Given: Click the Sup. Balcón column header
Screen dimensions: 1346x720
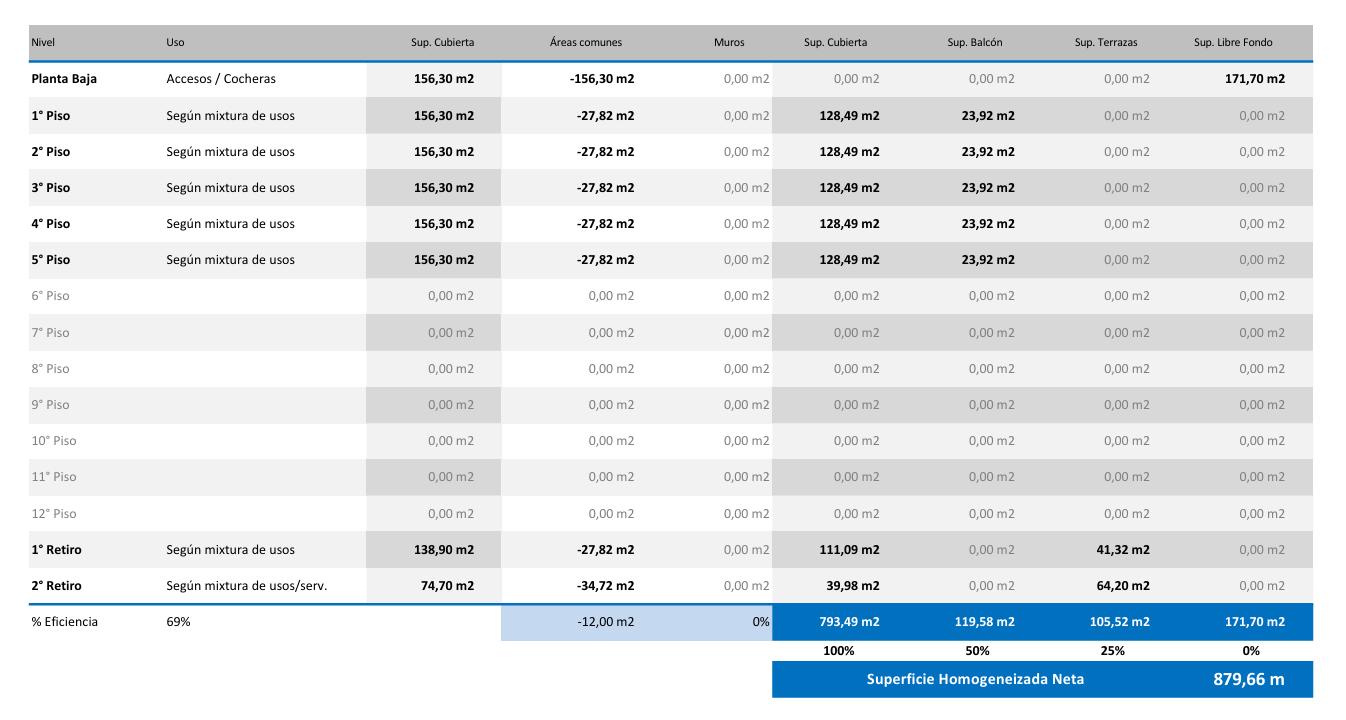Looking at the screenshot, I should pyautogui.click(x=974, y=43).
